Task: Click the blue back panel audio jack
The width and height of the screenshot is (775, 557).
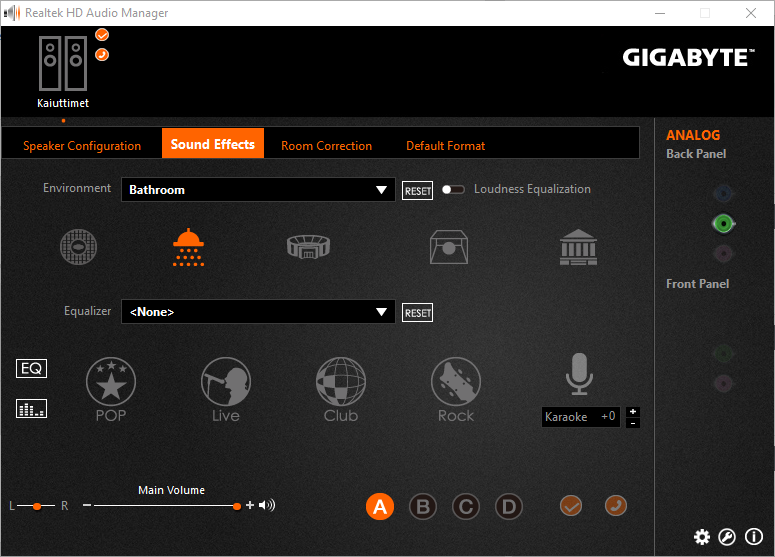Action: coord(724,194)
